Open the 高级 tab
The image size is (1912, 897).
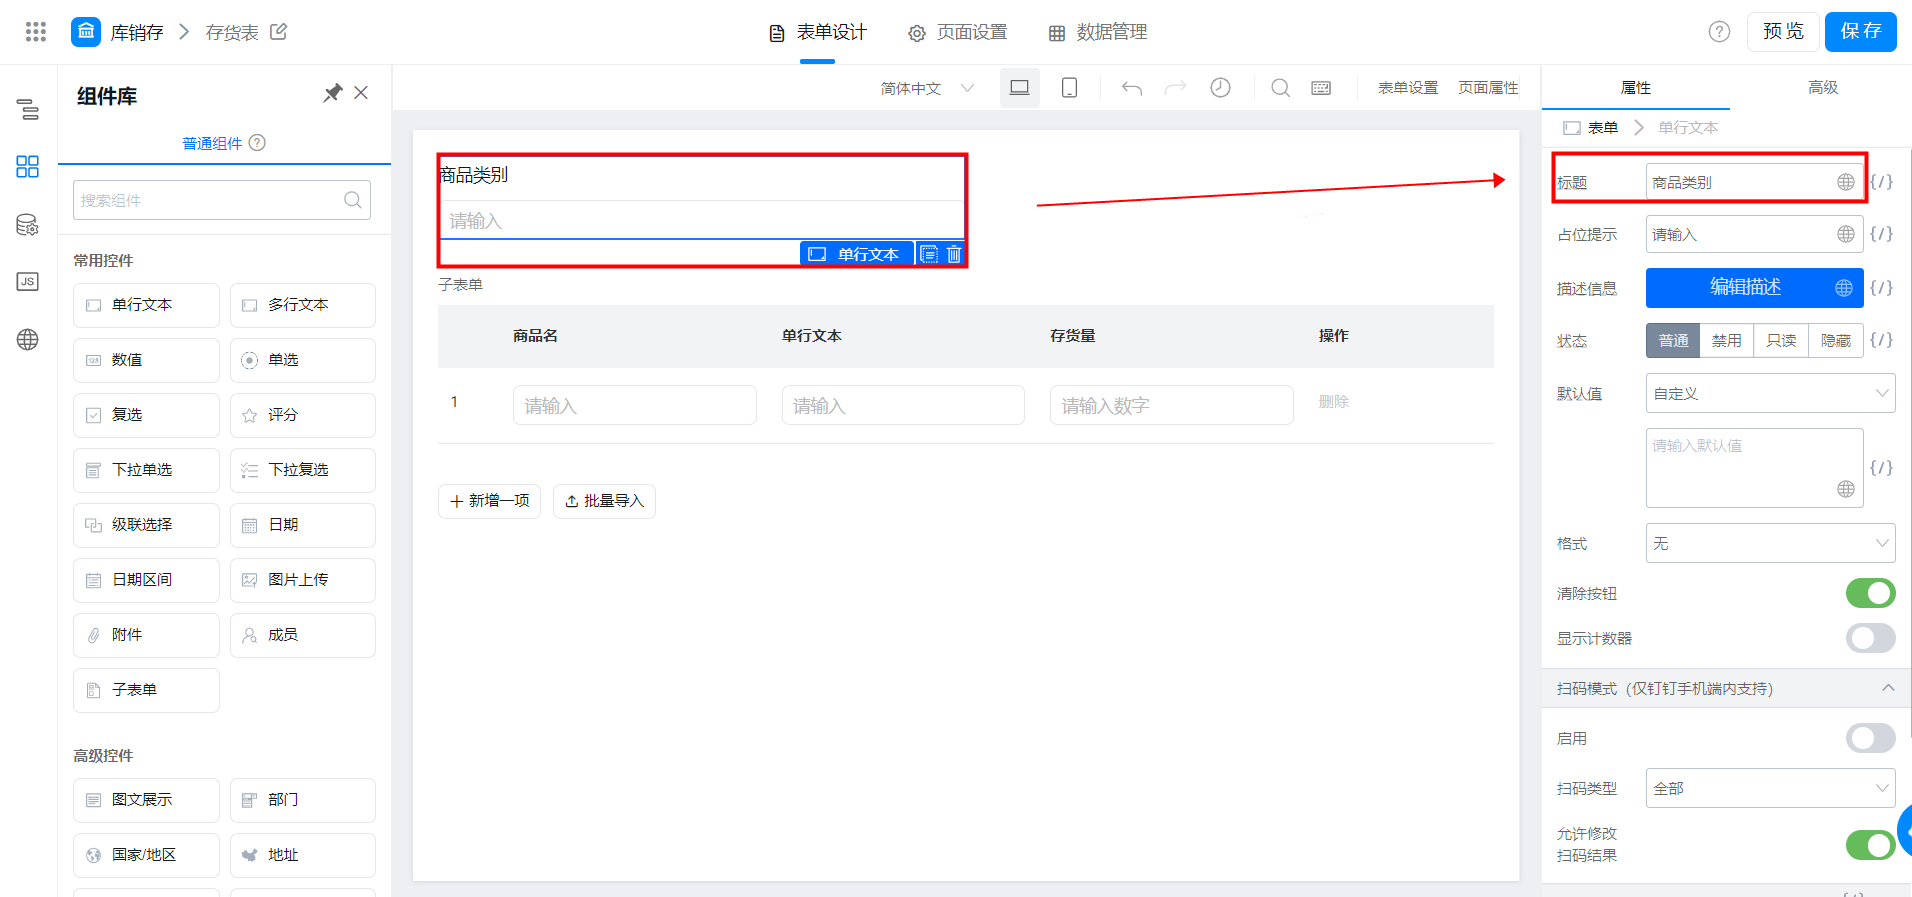(x=1823, y=88)
